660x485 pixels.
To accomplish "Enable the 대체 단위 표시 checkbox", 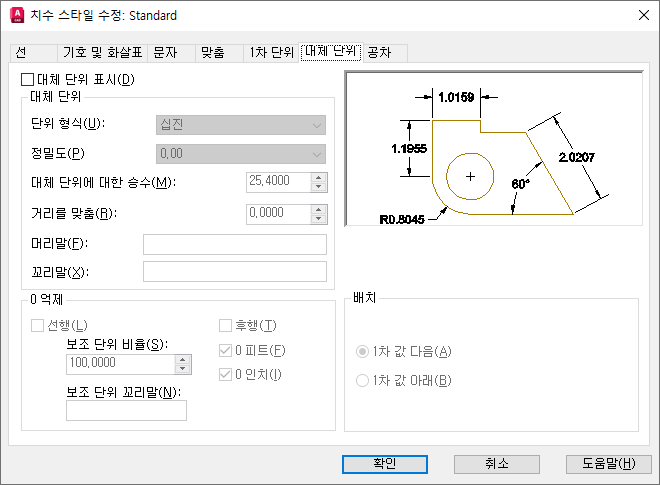I will click(27, 80).
